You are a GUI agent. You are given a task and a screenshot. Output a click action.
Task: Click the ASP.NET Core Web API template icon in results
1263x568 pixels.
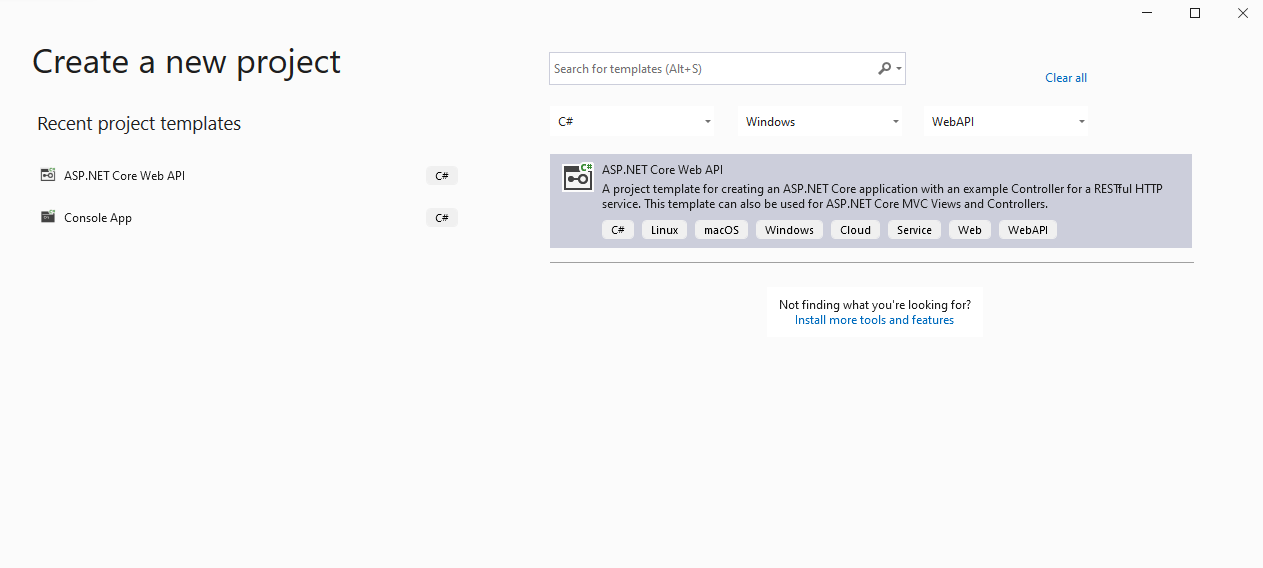point(578,176)
